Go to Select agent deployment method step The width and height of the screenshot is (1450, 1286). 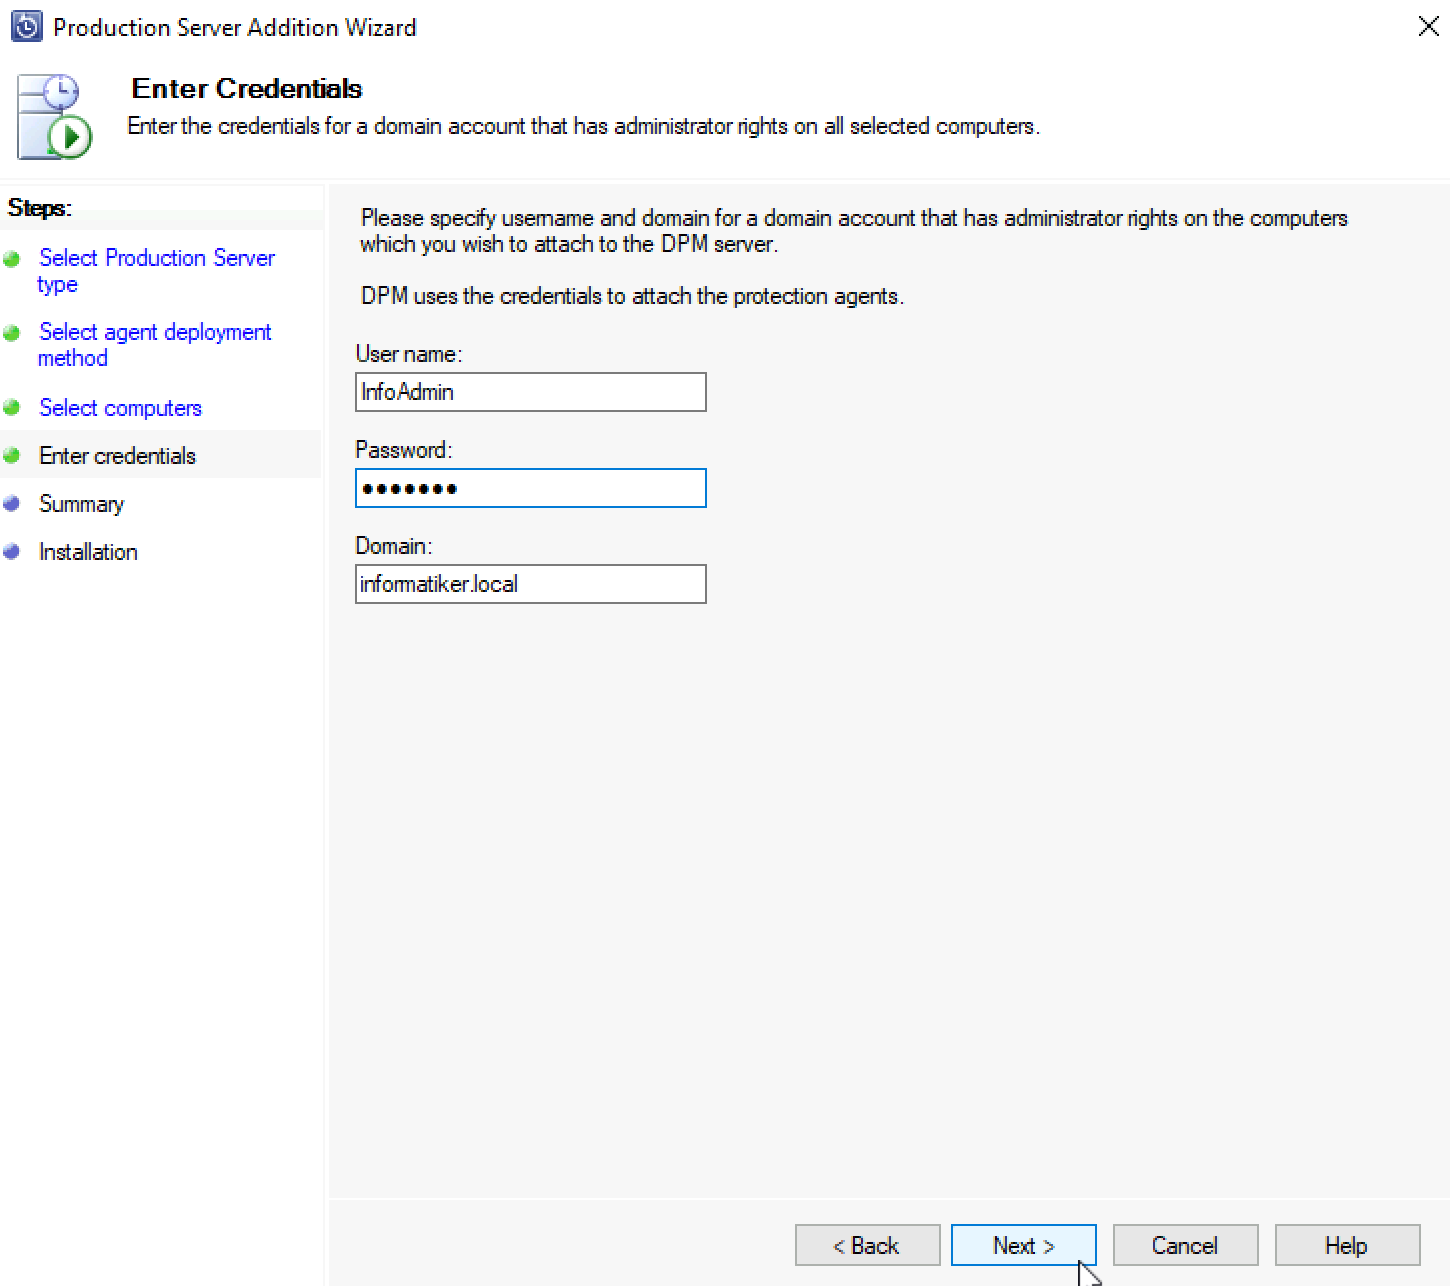point(154,345)
